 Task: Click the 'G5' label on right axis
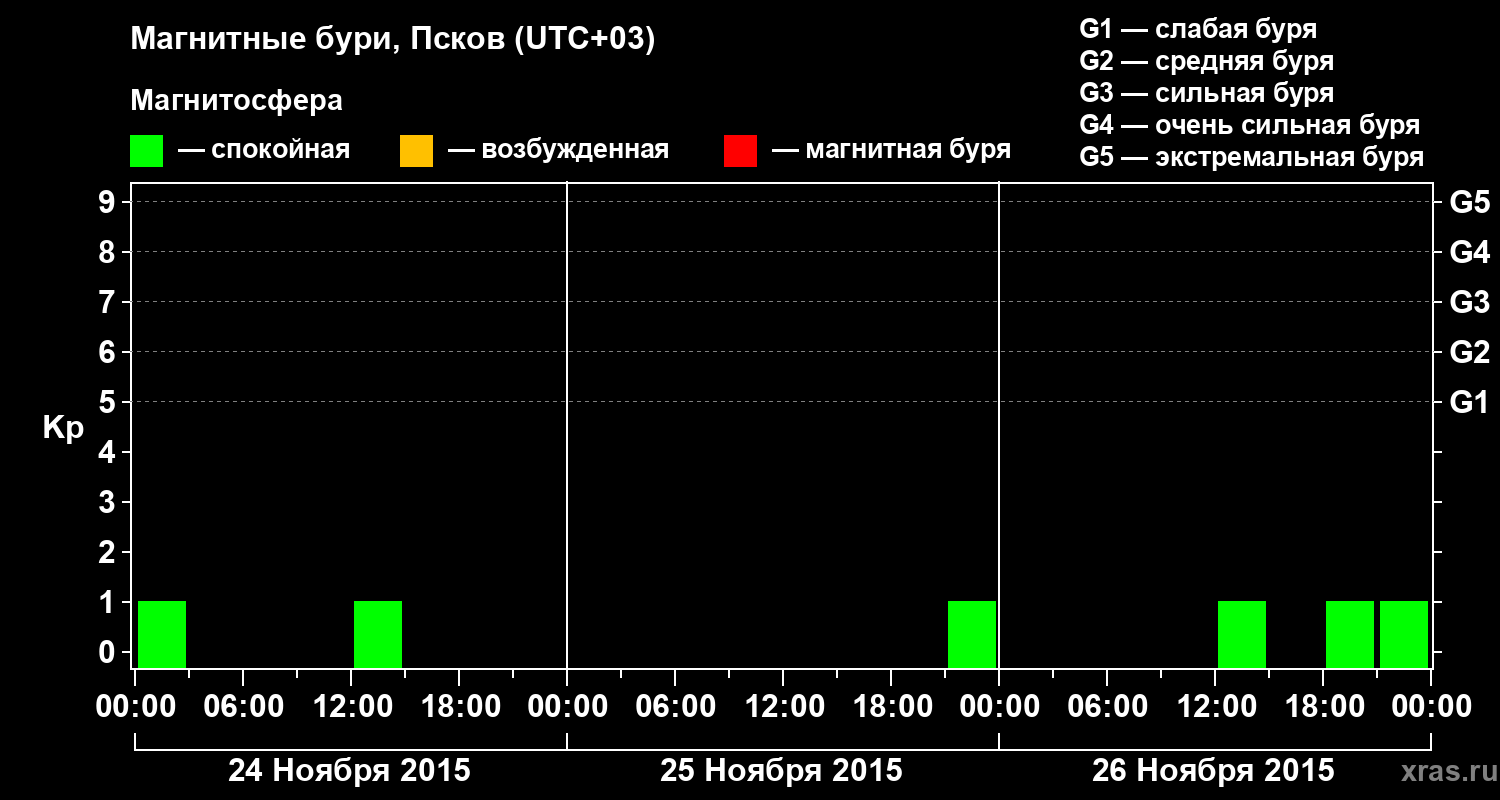coord(1469,202)
